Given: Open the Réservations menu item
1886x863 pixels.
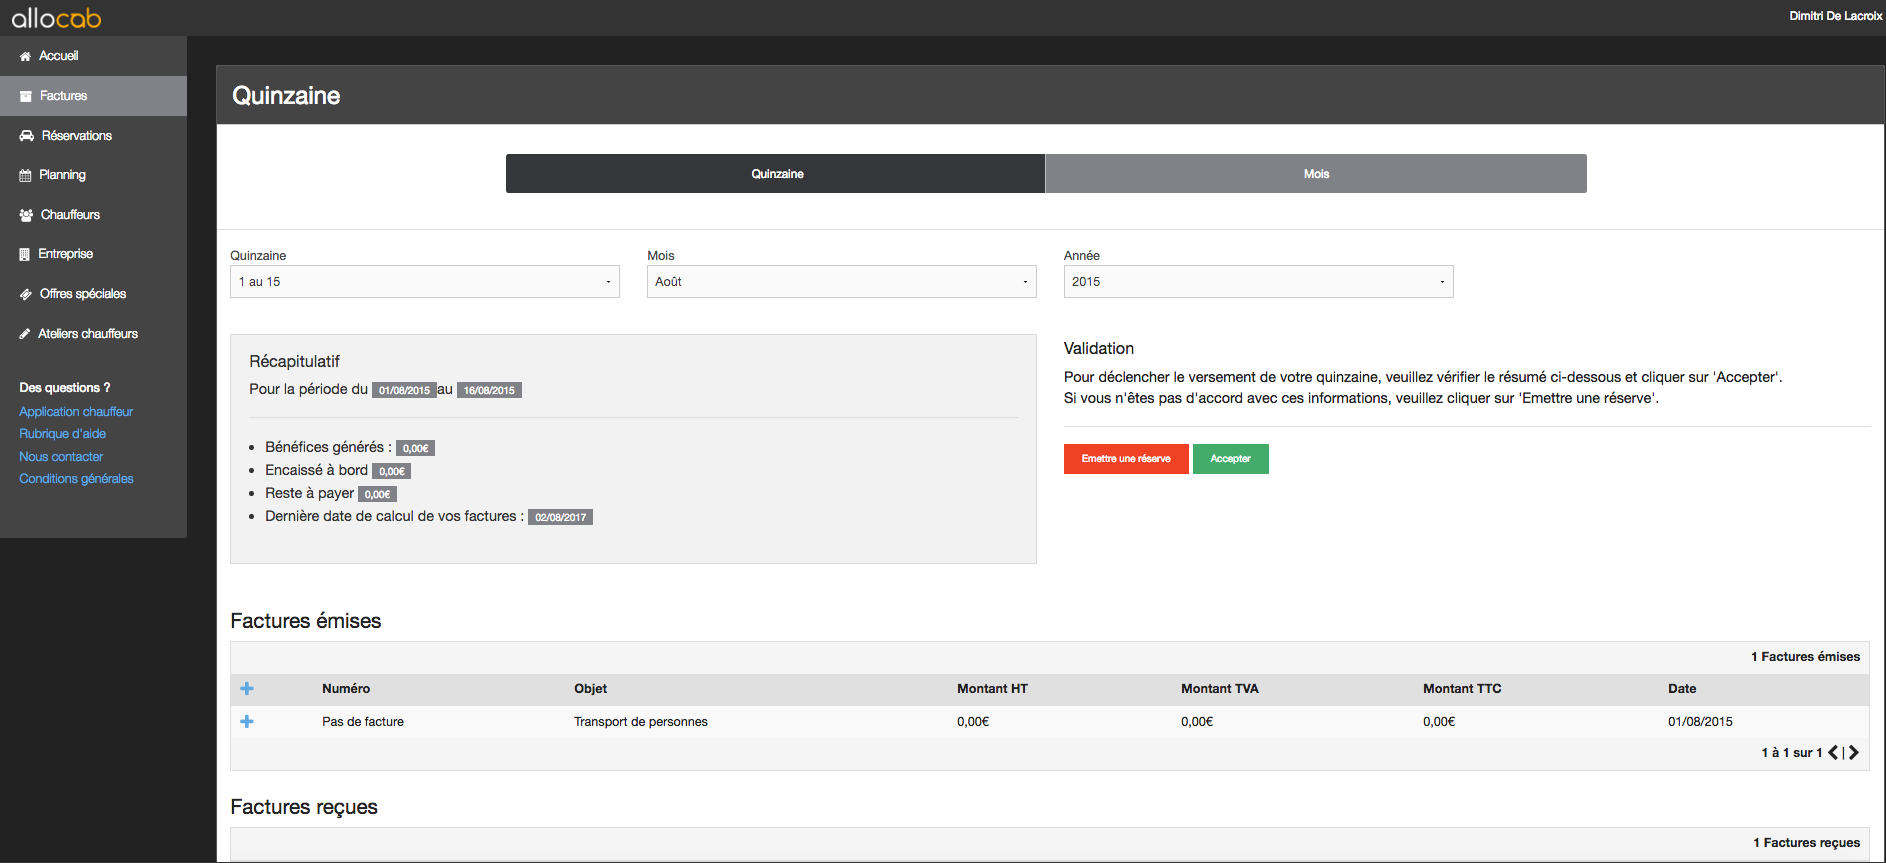Looking at the screenshot, I should click(x=93, y=136).
